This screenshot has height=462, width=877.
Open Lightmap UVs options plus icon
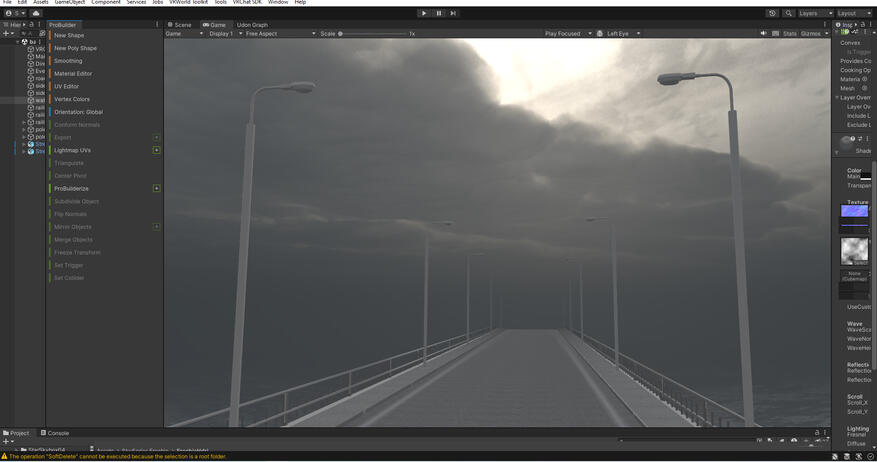tap(156, 150)
